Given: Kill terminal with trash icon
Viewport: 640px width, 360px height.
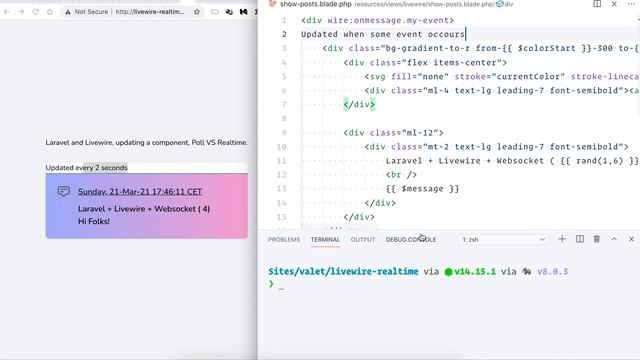Looking at the screenshot, I should tap(597, 239).
